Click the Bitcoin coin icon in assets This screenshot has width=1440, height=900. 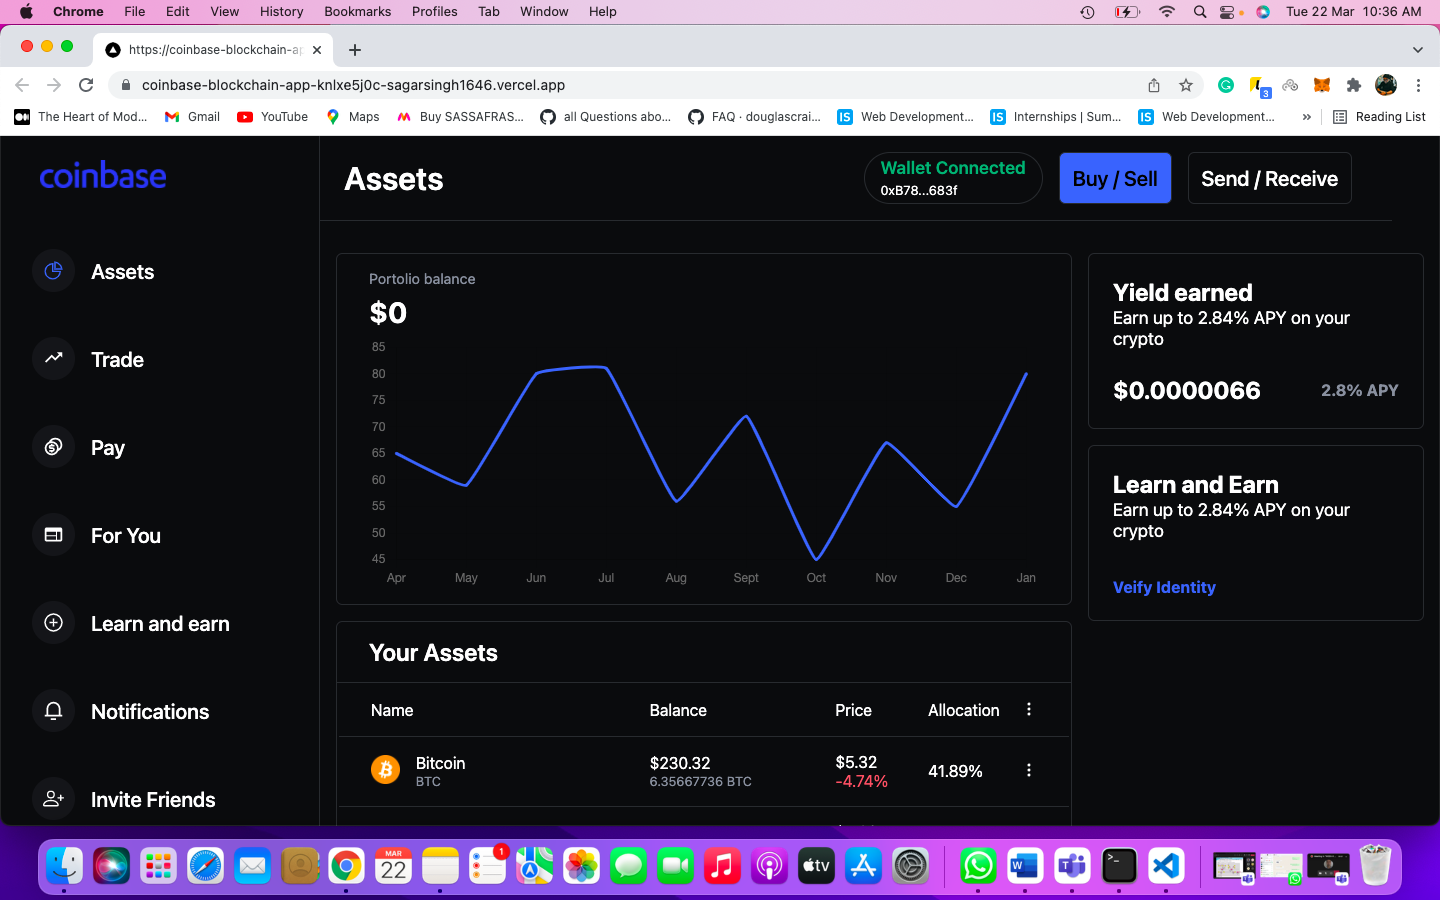tap(385, 770)
